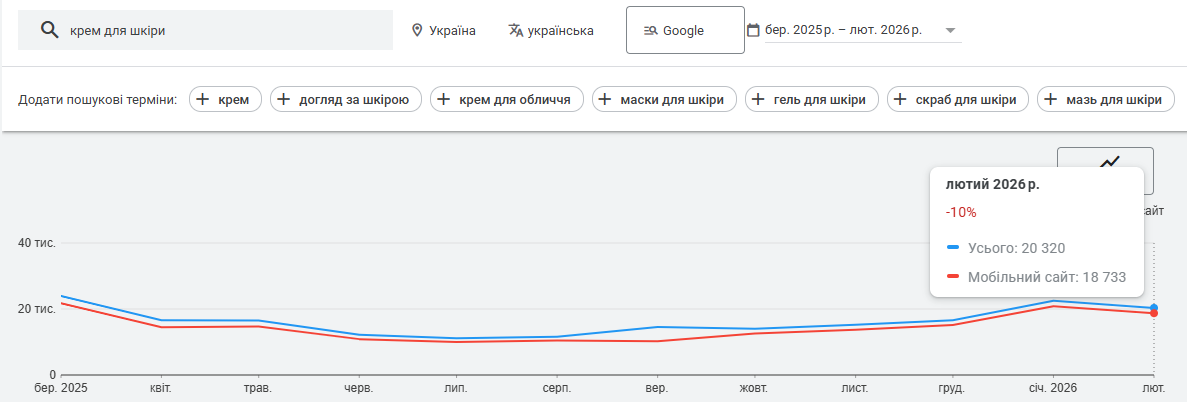Open the Google search network selector

pyautogui.click(x=685, y=30)
